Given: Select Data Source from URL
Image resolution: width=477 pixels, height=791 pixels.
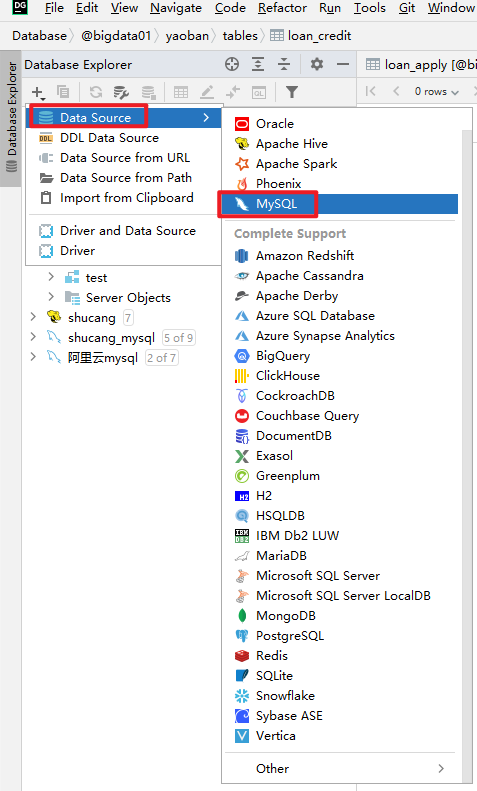Looking at the screenshot, I should (x=124, y=158).
